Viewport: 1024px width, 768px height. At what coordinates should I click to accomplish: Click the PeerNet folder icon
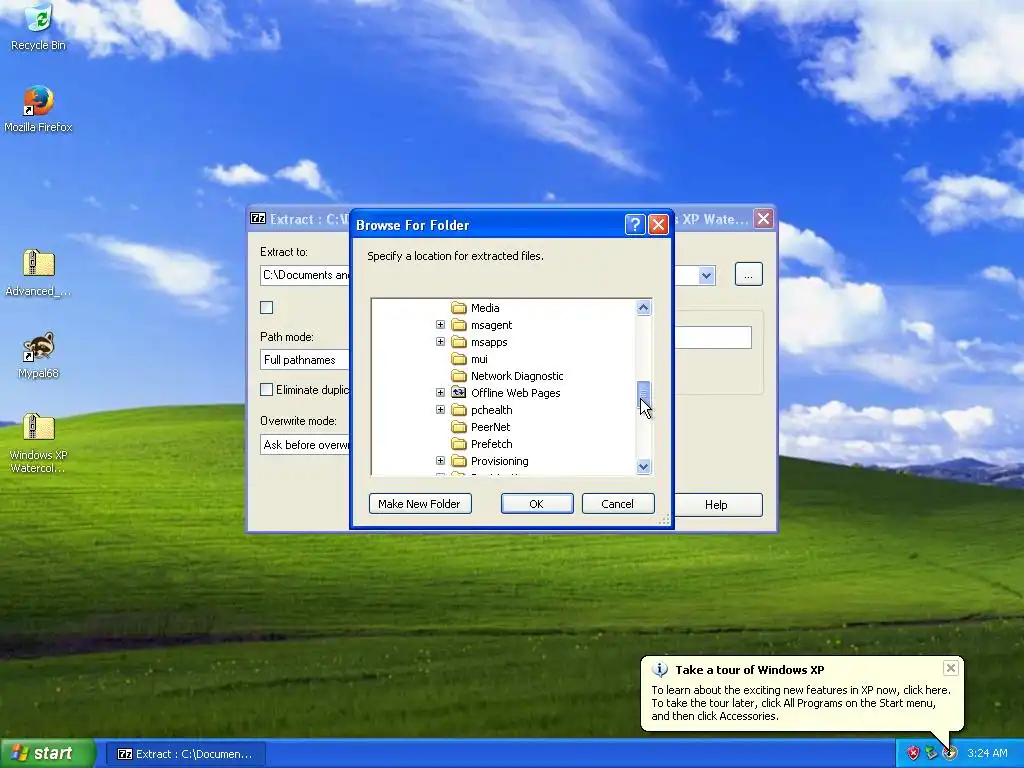(459, 426)
